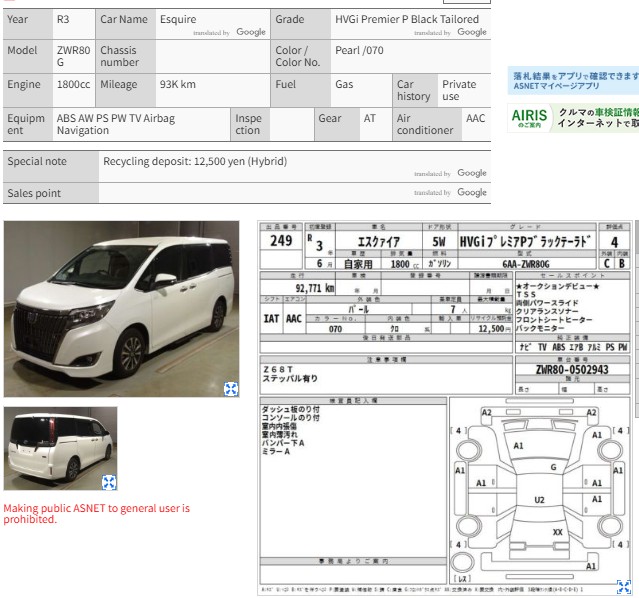The image size is (639, 598).
Task: Click the 'G' windshield mark on diagram
Action: 553,467
